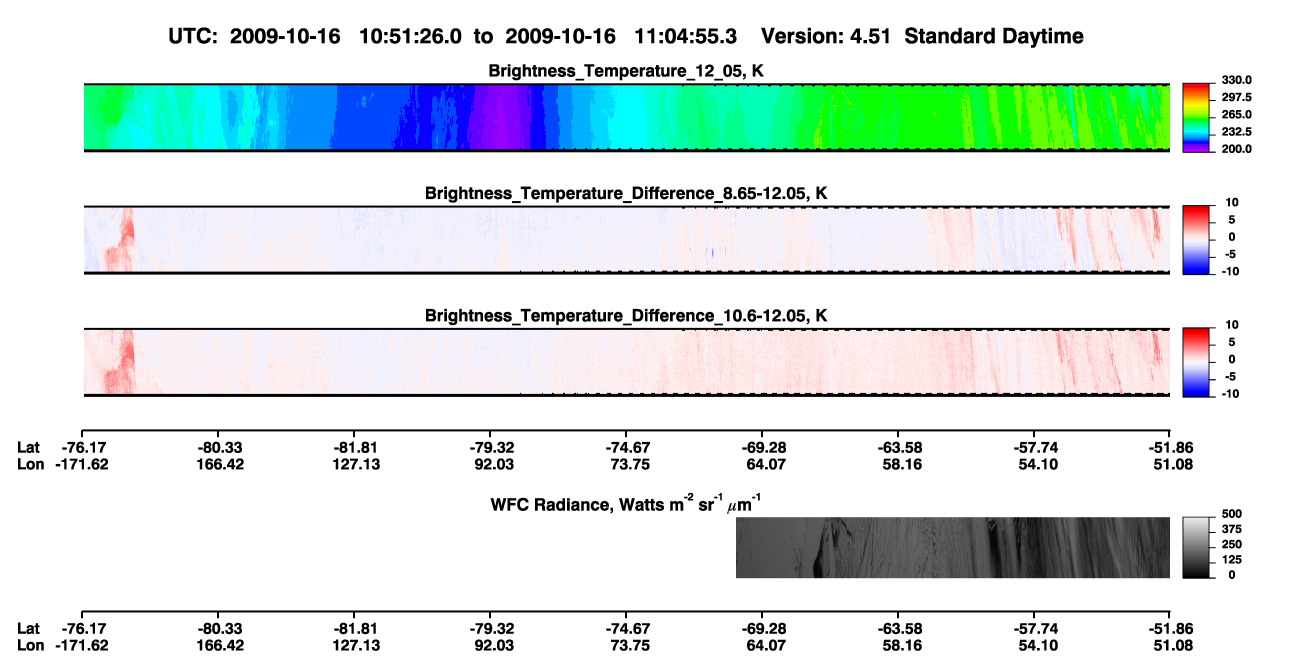Click the Brightness_Temperature_Difference_10.6-12.05 panel title
Viewport: 1300px width, 667px height.
pyautogui.click(x=627, y=316)
